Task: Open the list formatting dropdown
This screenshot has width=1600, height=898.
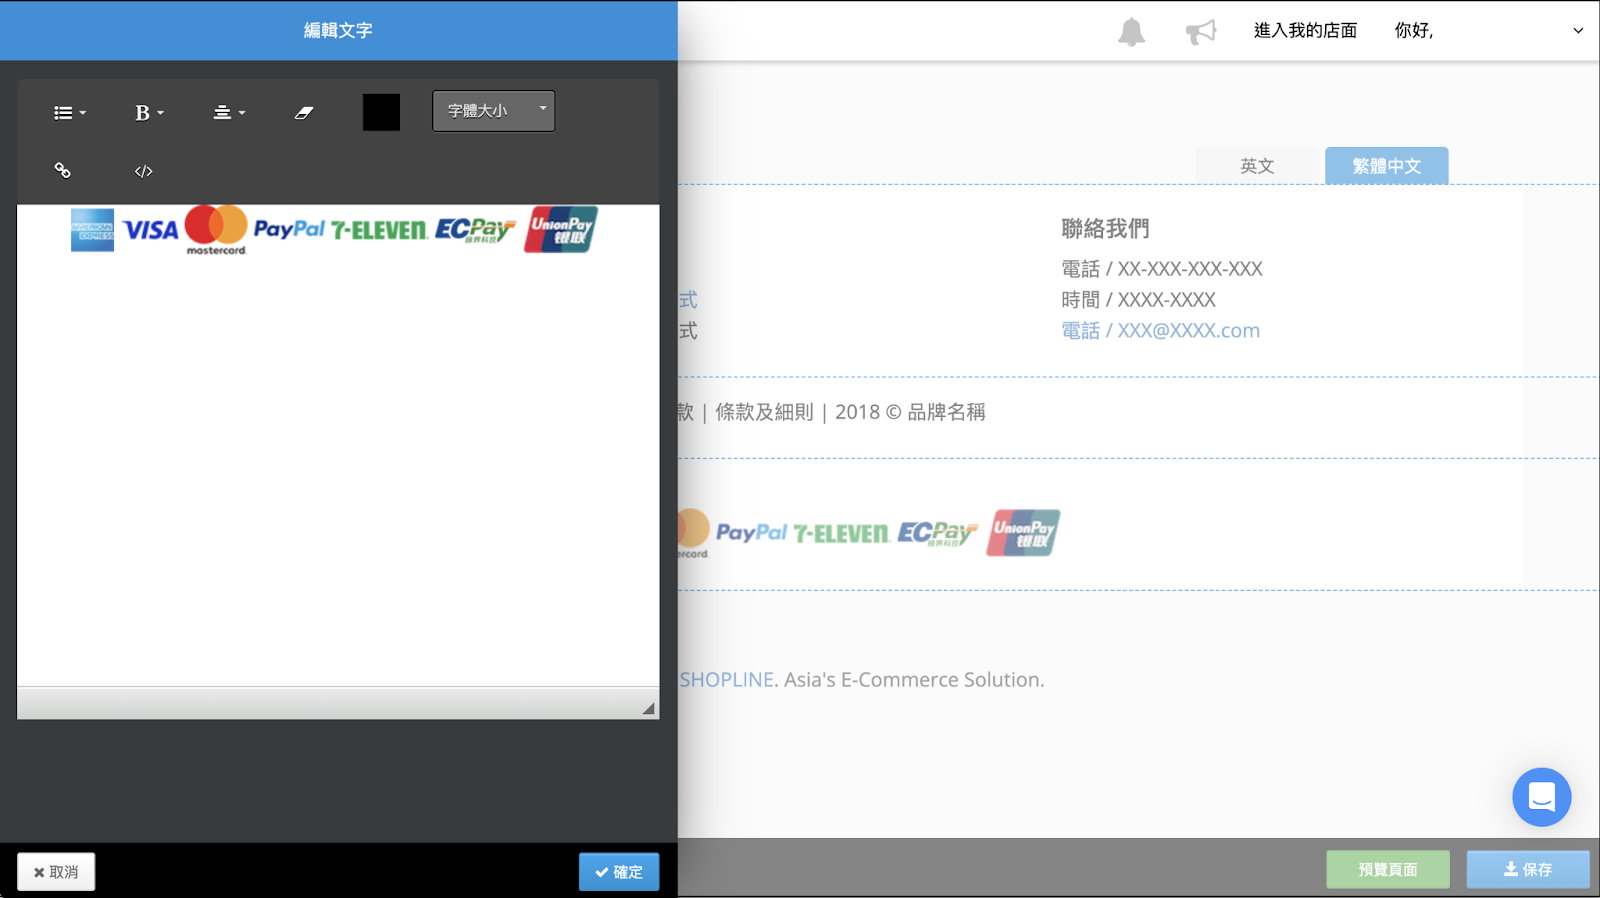Action: (x=70, y=113)
